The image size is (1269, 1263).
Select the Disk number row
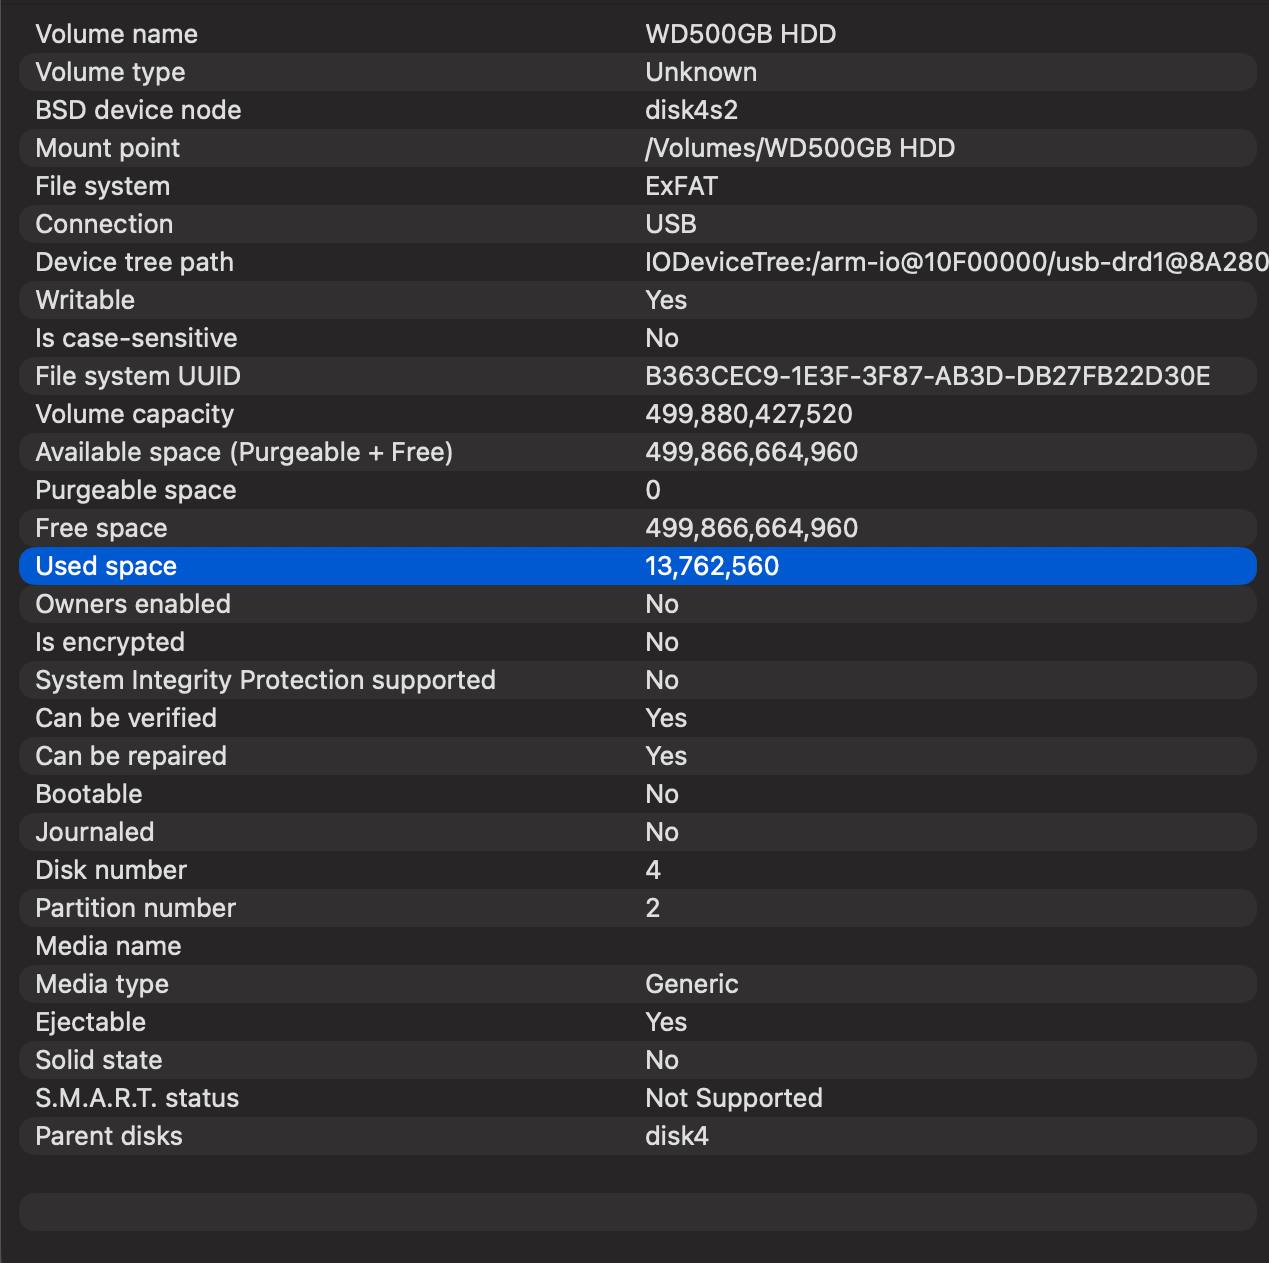[638, 870]
